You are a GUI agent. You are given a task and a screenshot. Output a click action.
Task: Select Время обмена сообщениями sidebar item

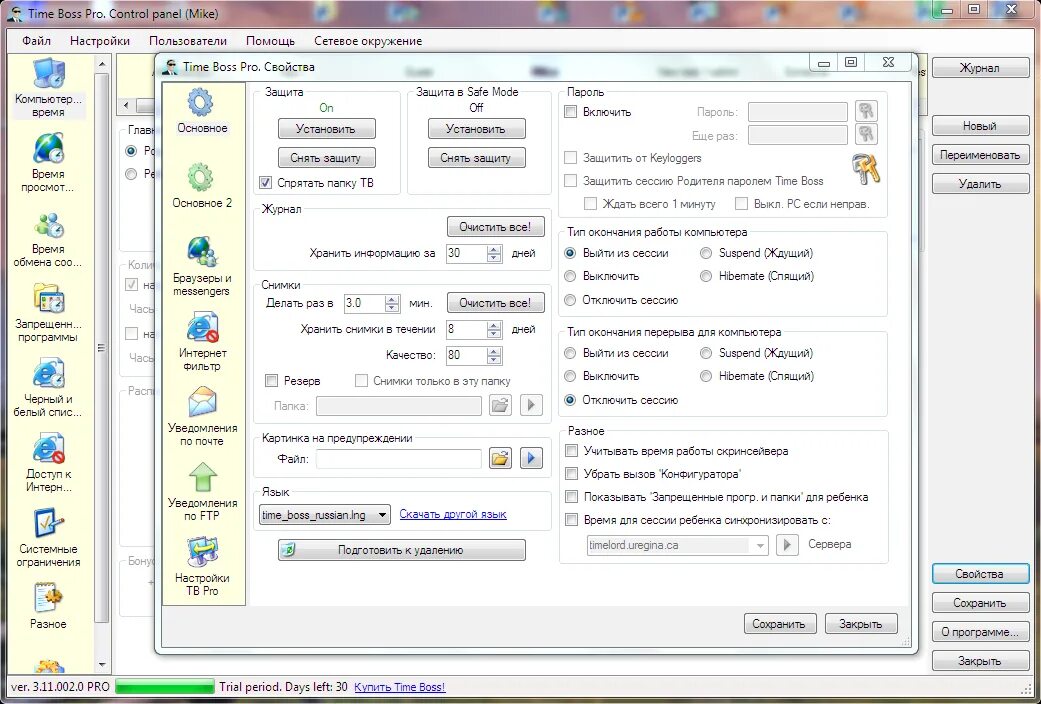click(48, 238)
